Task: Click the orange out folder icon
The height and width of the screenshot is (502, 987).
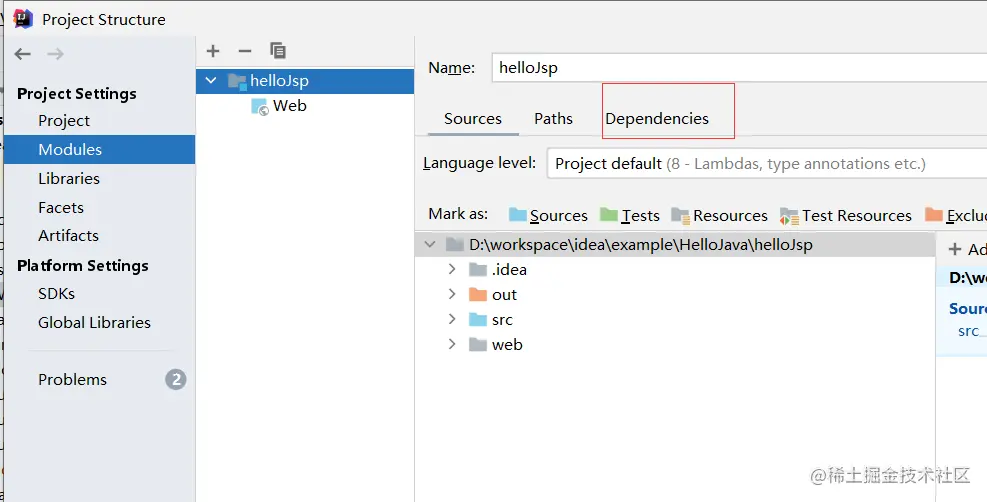Action: click(x=478, y=294)
